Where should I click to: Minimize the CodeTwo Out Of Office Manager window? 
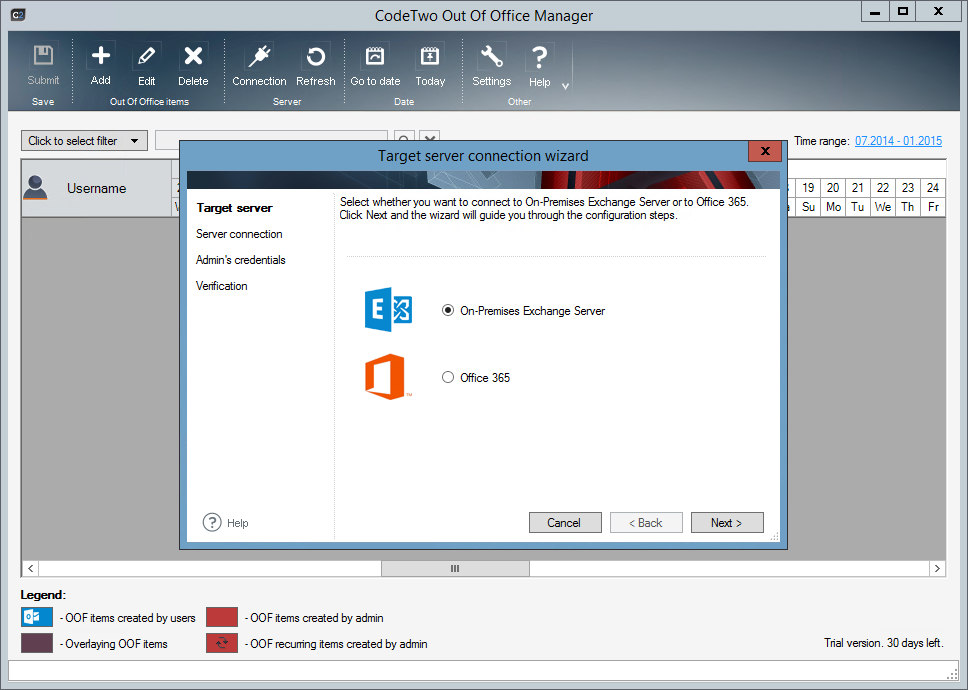click(875, 12)
